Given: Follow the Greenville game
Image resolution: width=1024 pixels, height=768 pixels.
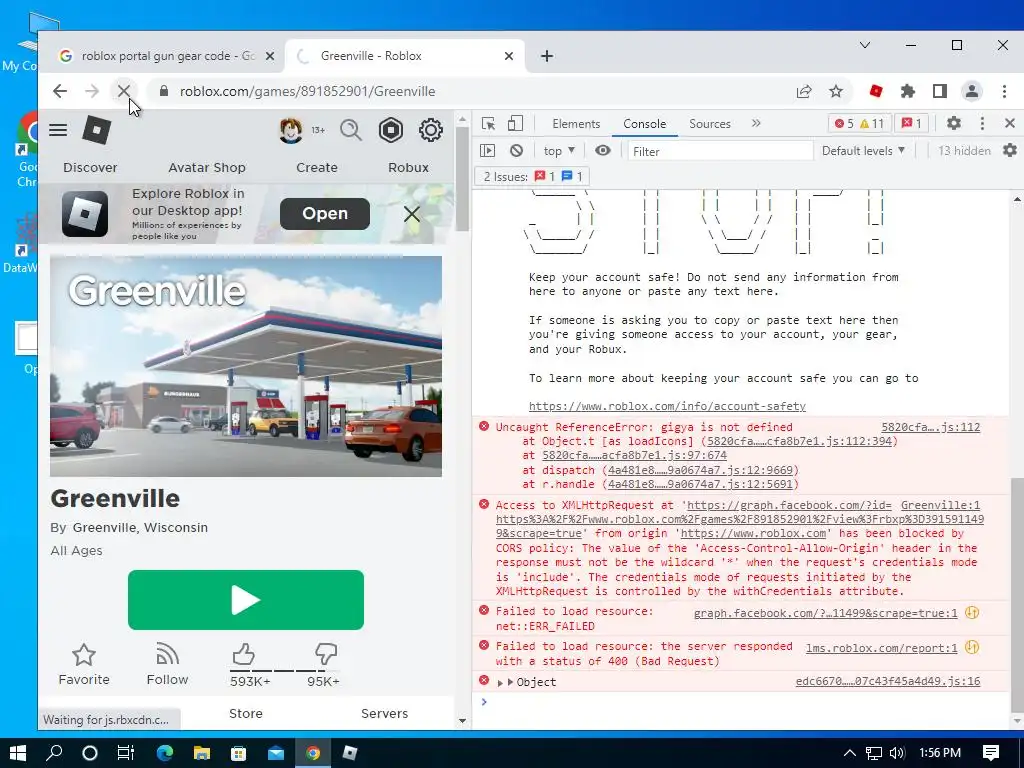Looking at the screenshot, I should point(167,665).
